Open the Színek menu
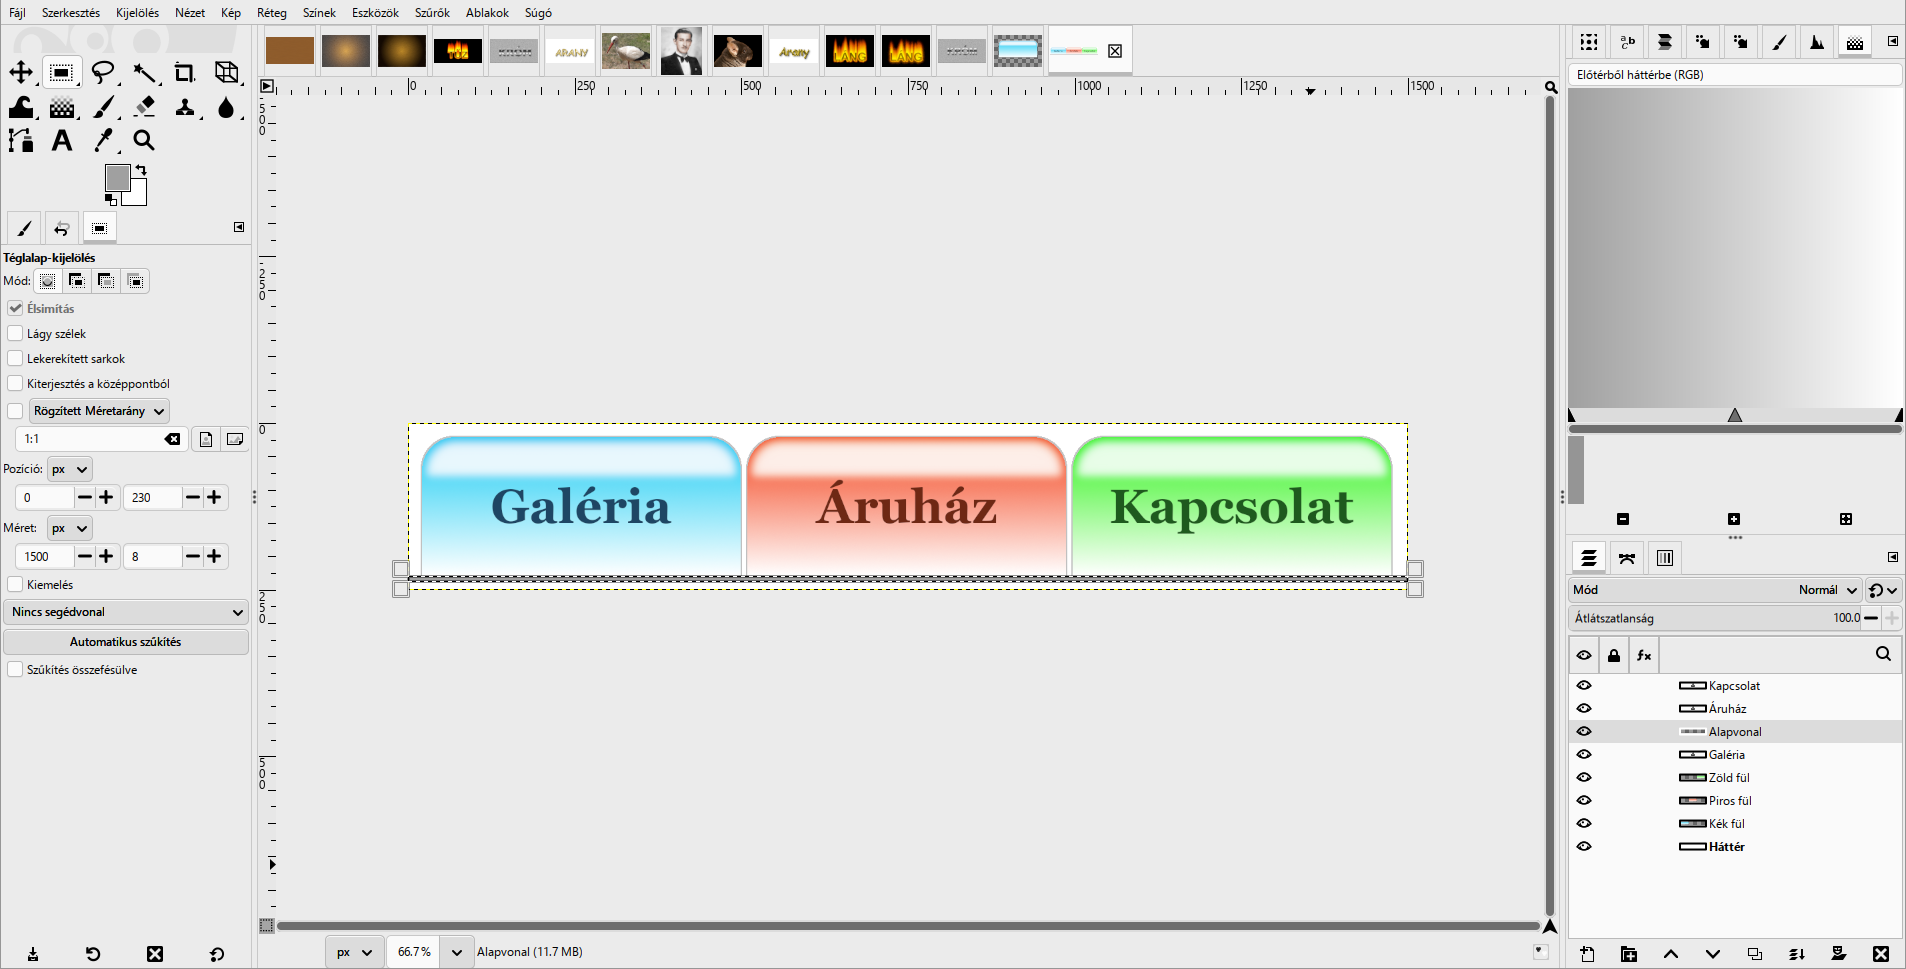The width and height of the screenshot is (1906, 969). coord(319,13)
